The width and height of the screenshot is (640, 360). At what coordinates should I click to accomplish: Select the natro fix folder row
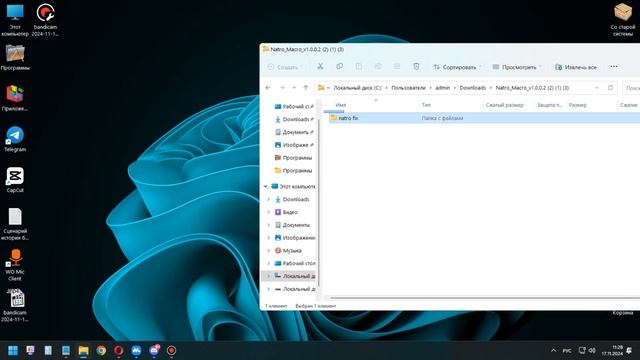(x=484, y=118)
